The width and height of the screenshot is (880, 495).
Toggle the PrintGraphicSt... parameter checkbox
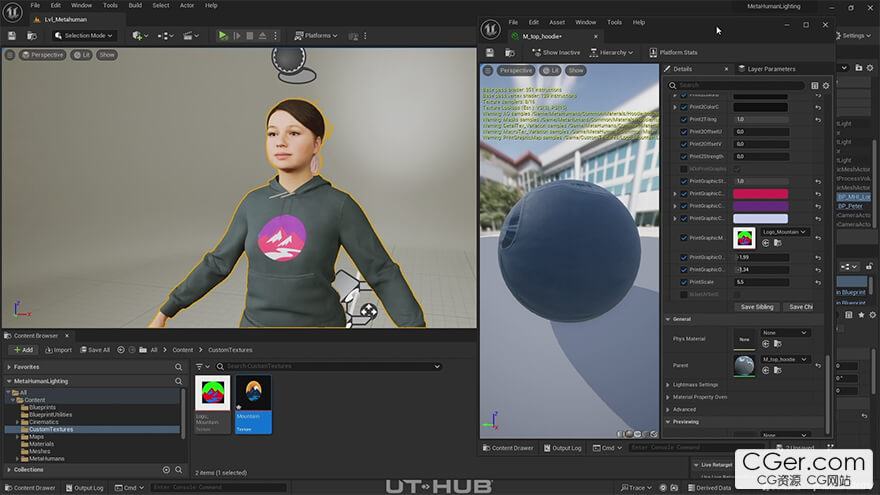pyautogui.click(x=684, y=181)
